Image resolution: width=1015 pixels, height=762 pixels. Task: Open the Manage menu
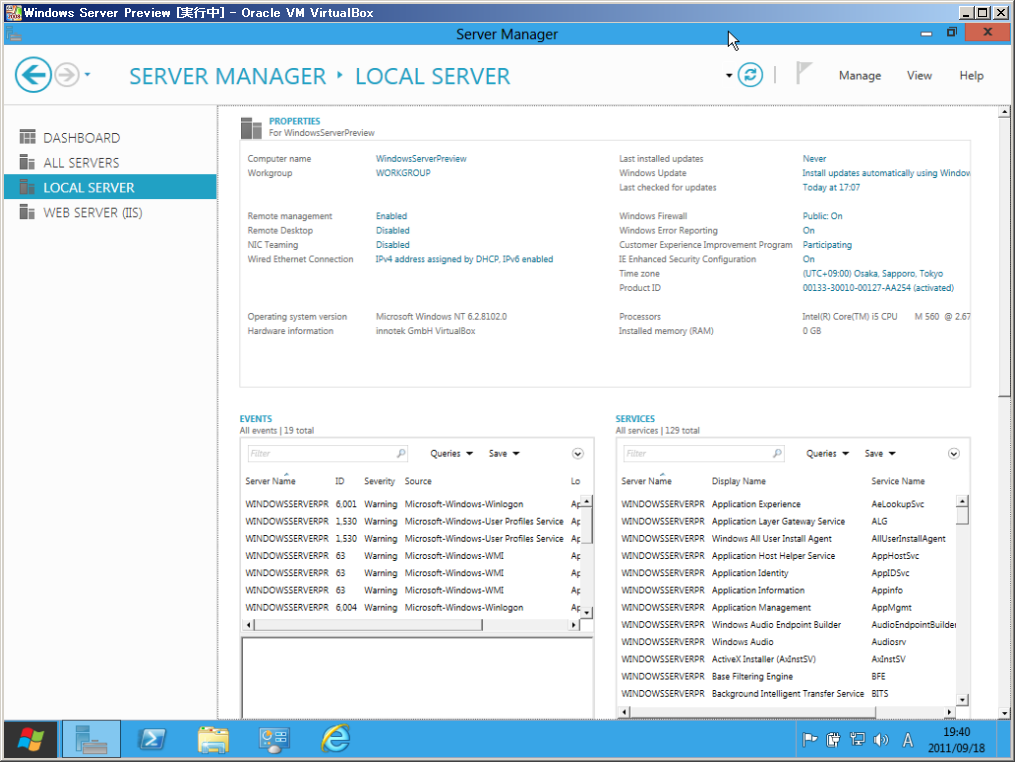coord(859,76)
